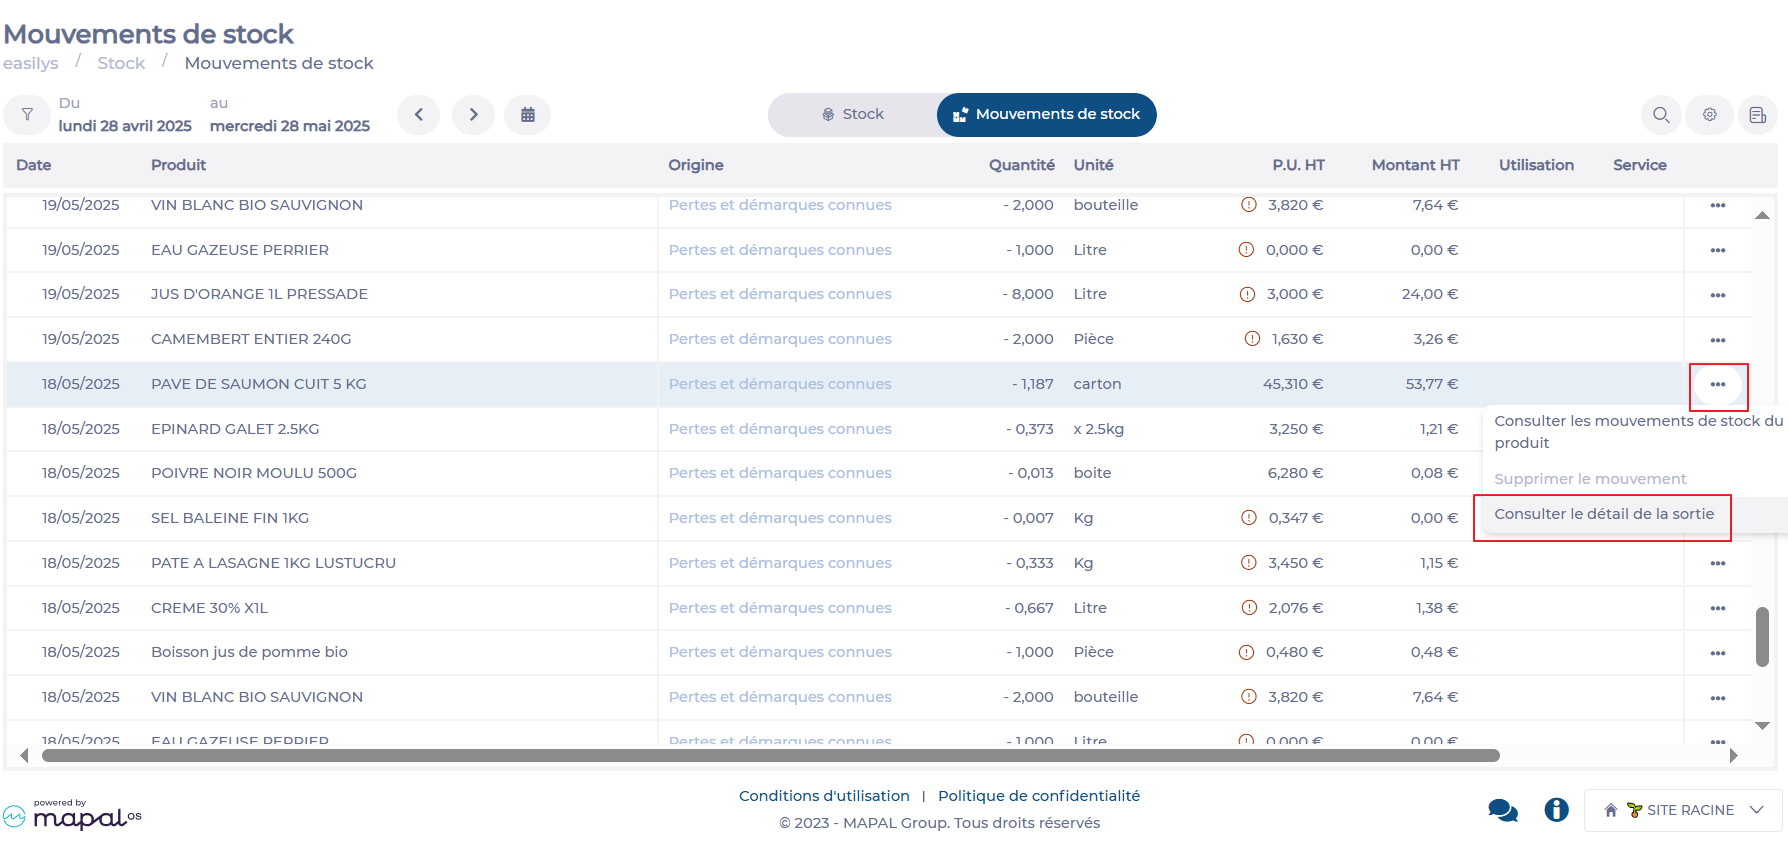Screen dimensions: 1788x849
Task: Edit end date mercredi 28 mai 2025
Action: (x=290, y=126)
